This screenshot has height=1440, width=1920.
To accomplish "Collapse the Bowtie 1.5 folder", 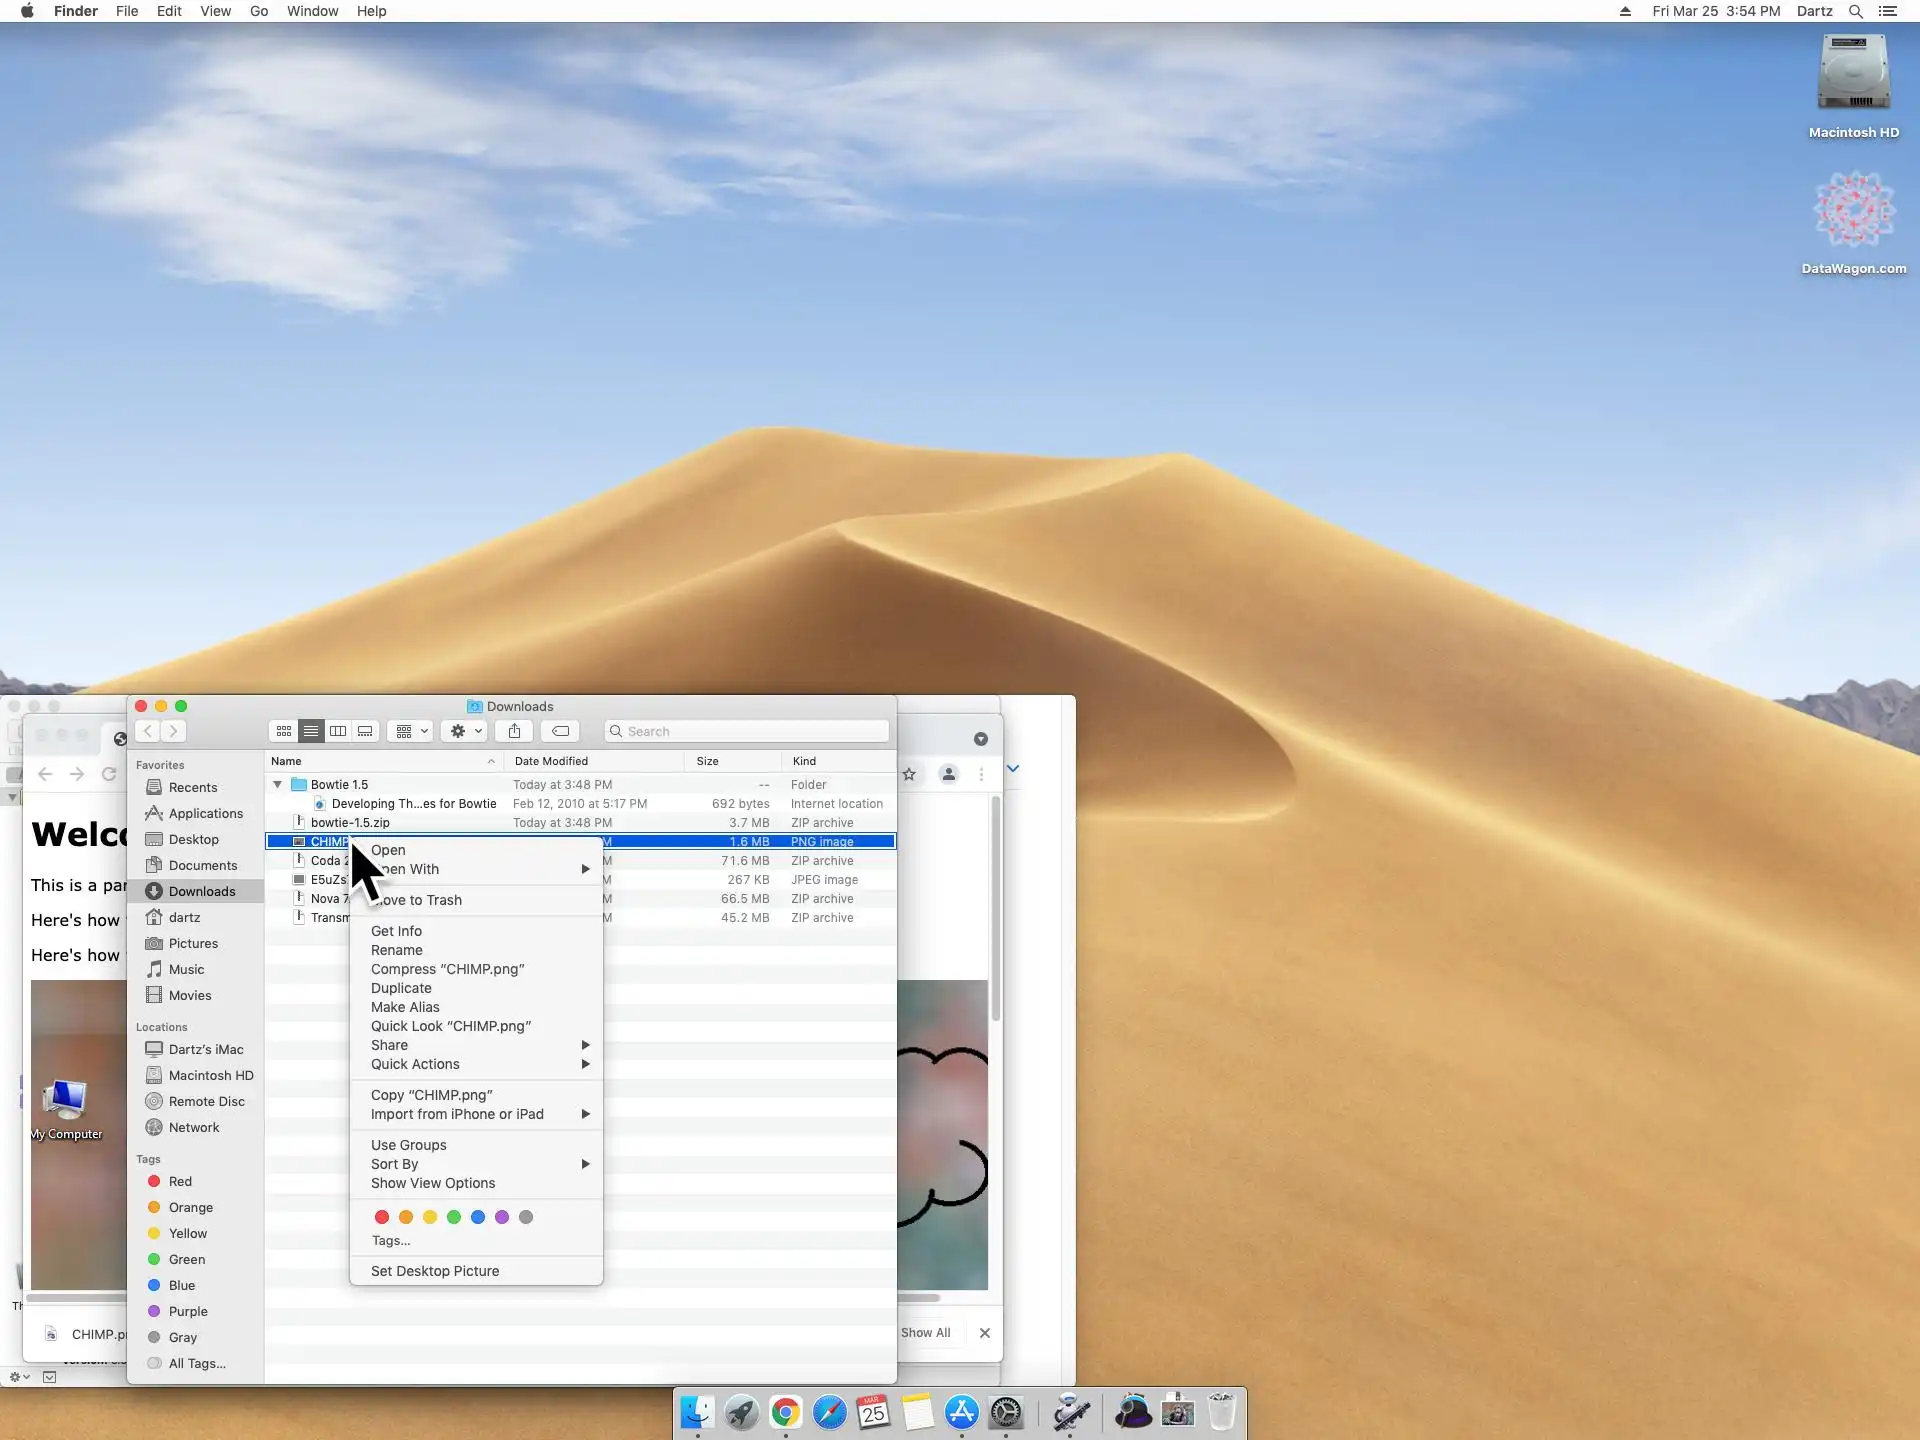I will point(278,785).
